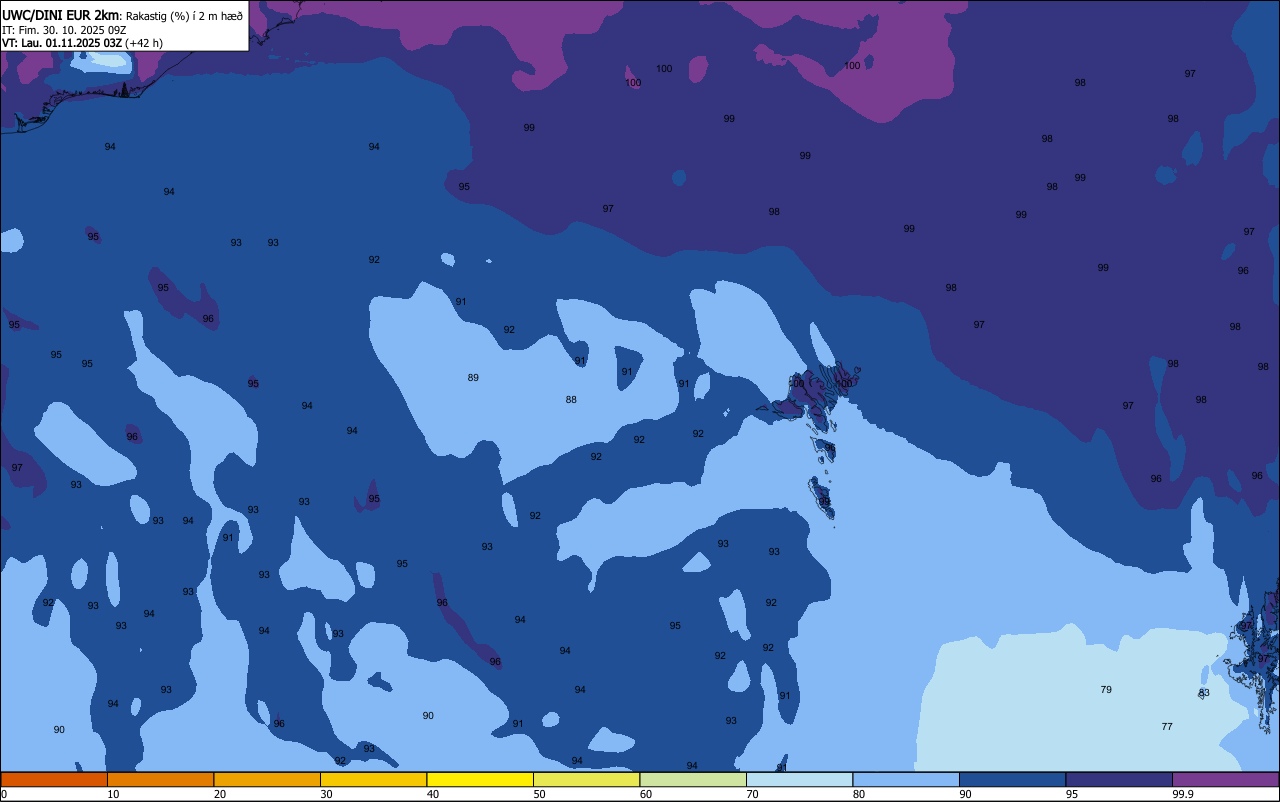Click the legend tick label '99.9'
The image size is (1280, 802).
[1183, 794]
